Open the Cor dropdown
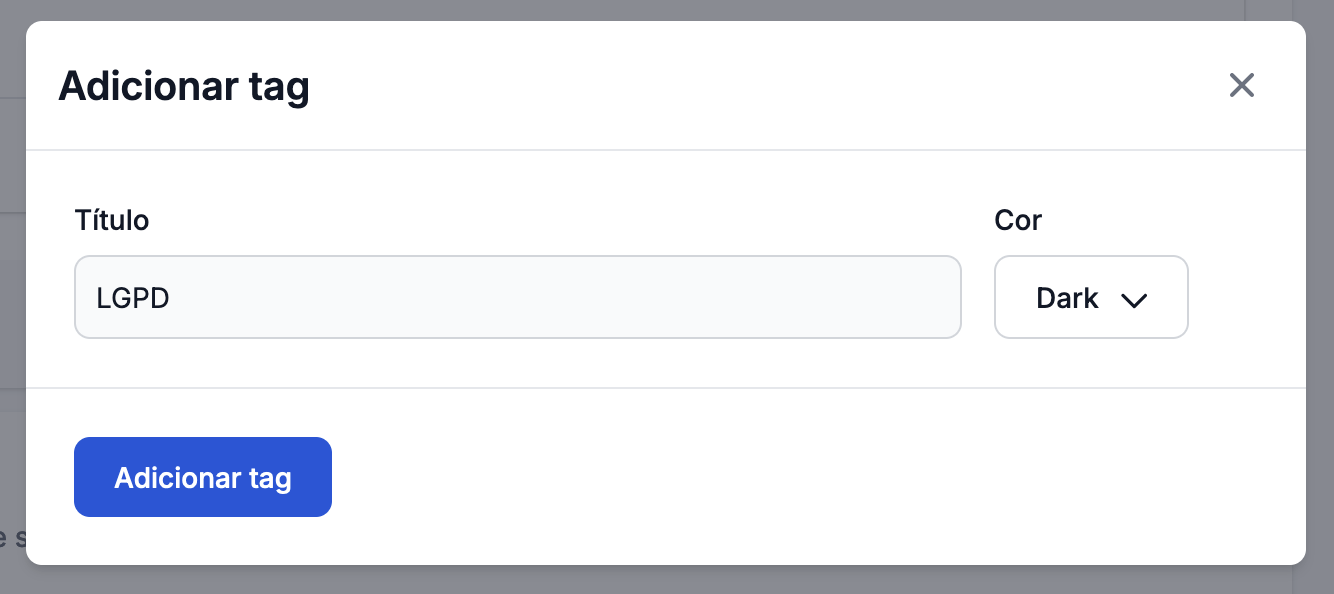 tap(1090, 298)
